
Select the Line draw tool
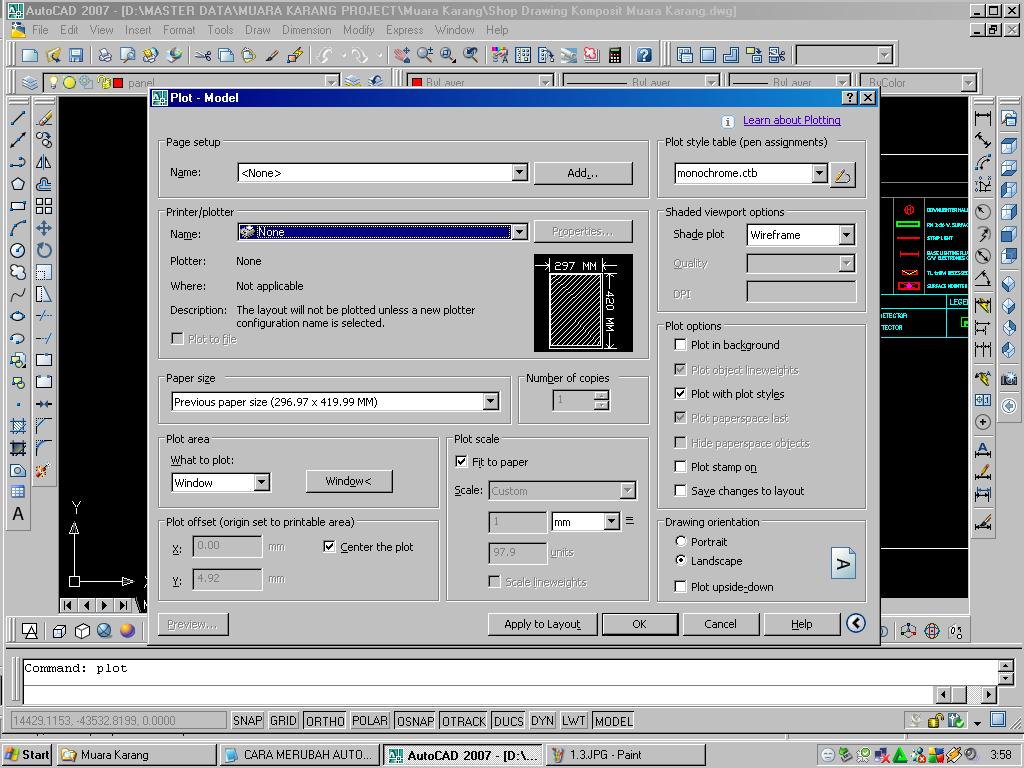point(18,118)
